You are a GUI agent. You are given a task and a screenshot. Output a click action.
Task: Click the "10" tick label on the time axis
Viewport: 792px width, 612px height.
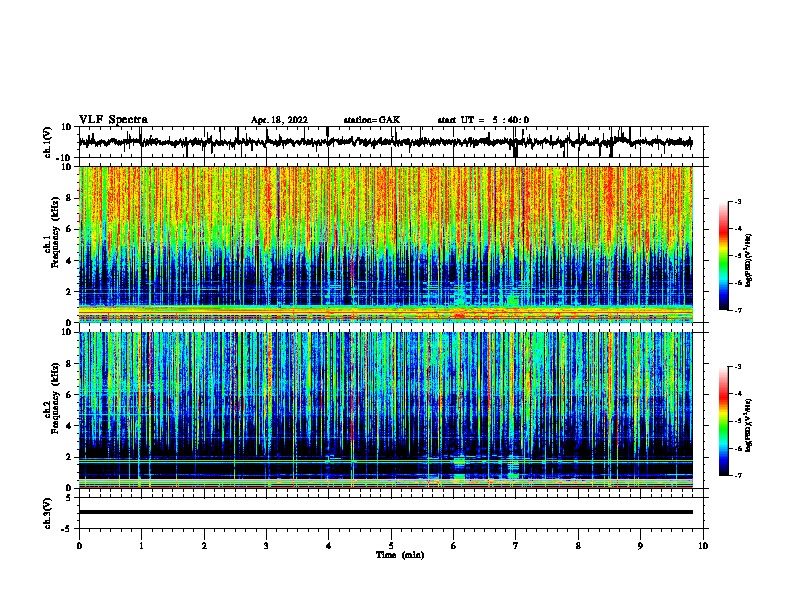tap(703, 546)
